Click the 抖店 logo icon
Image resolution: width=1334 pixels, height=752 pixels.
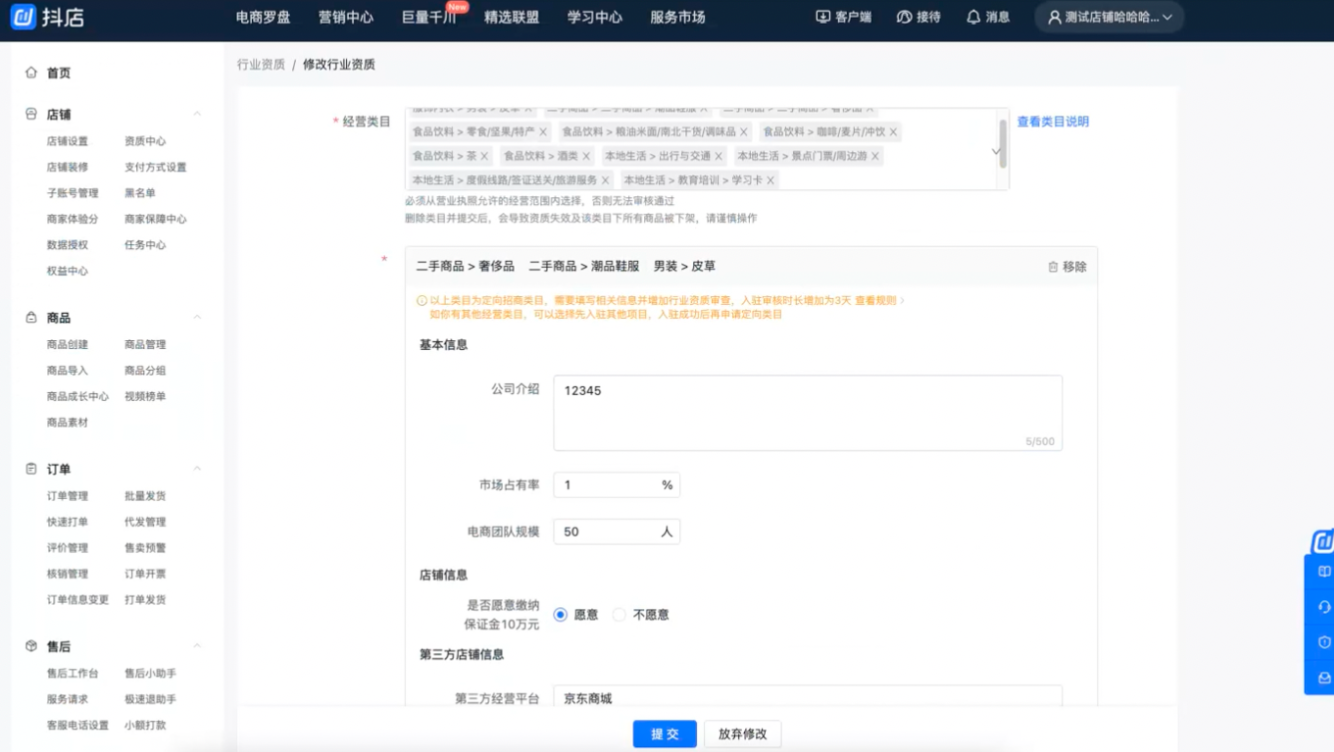point(24,17)
